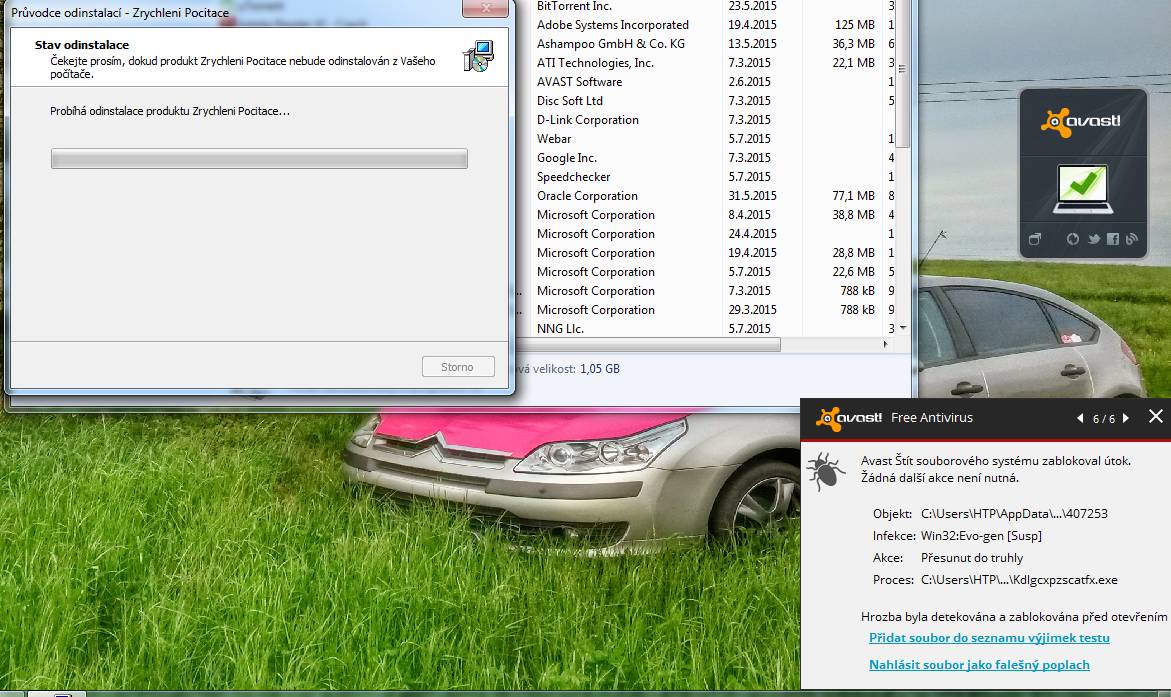Viewport: 1171px width, 697px height.
Task: Show the previous Avast alert with left arrow
Action: point(1080,418)
